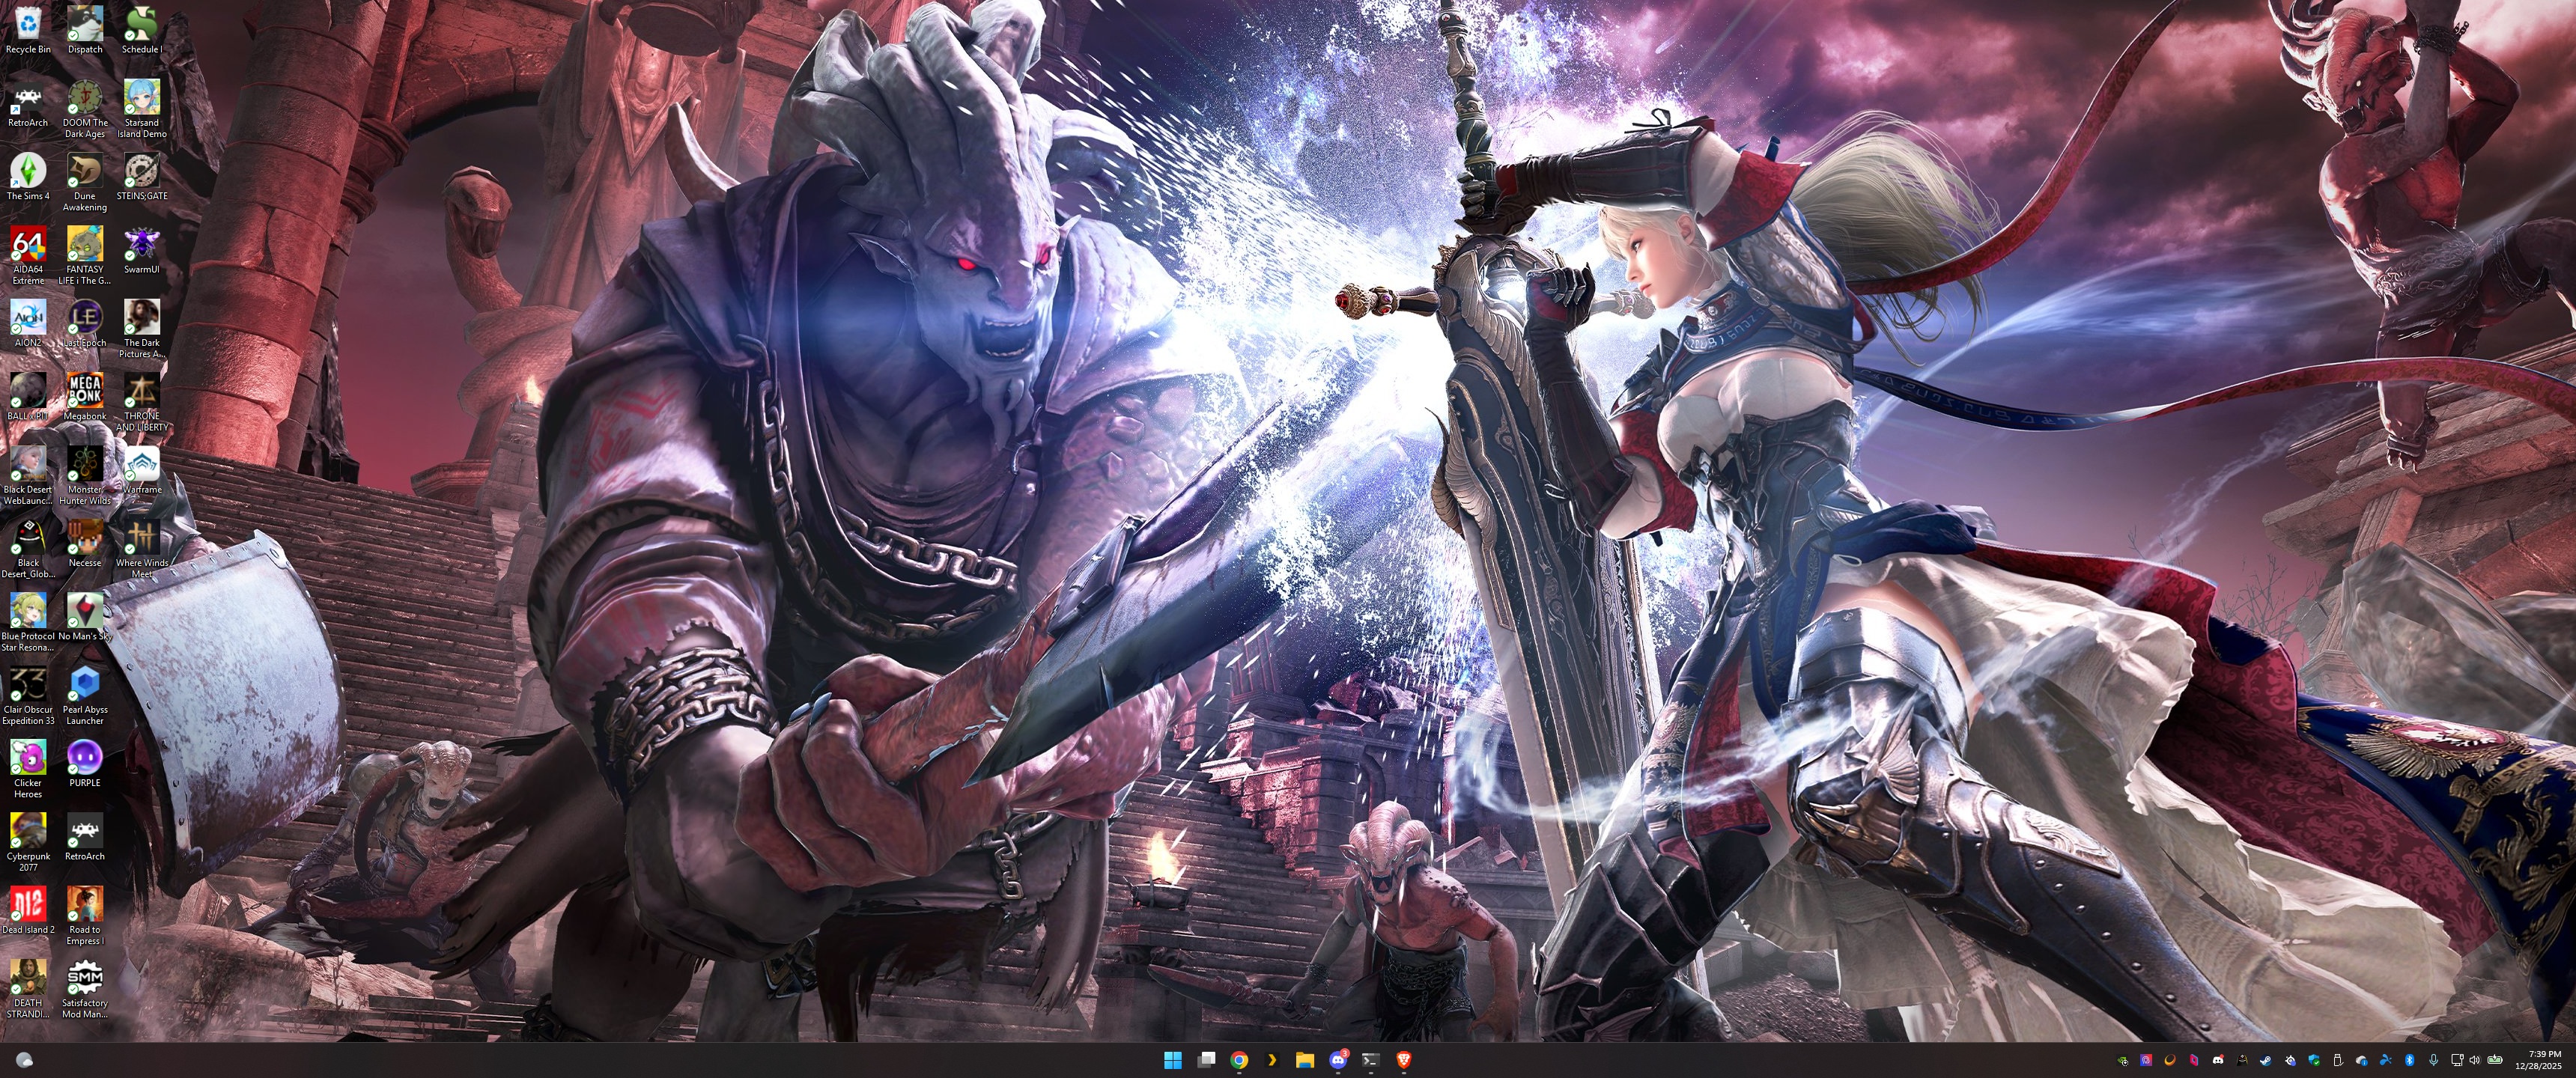This screenshot has width=2576, height=1078.
Task: Toggle Bluetooth from the system tray
Action: tap(2411, 1061)
